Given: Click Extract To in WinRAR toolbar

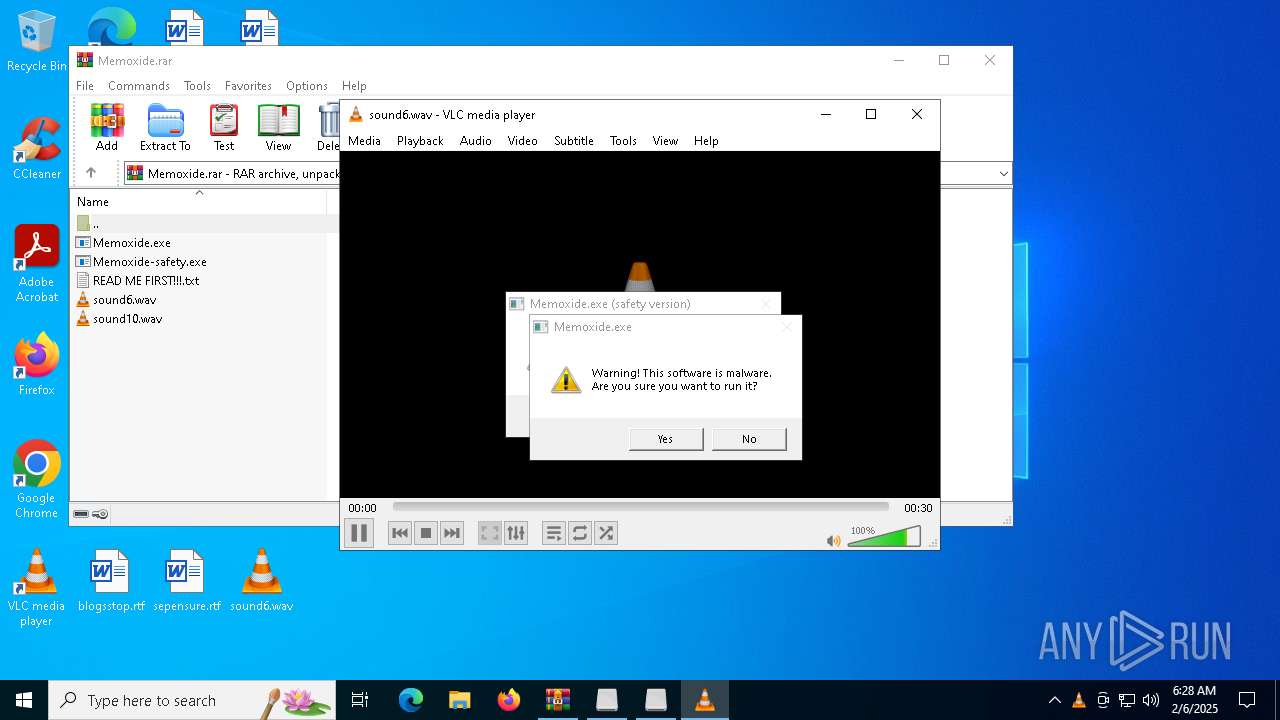Looking at the screenshot, I should click(165, 128).
